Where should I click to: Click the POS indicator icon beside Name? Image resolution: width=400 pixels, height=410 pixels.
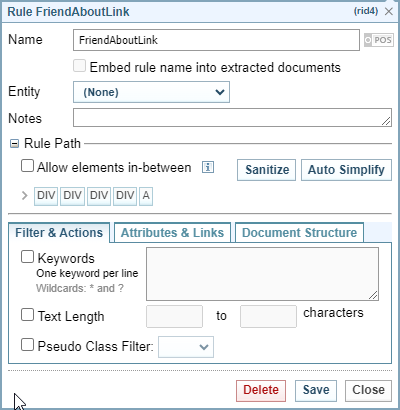(x=379, y=40)
